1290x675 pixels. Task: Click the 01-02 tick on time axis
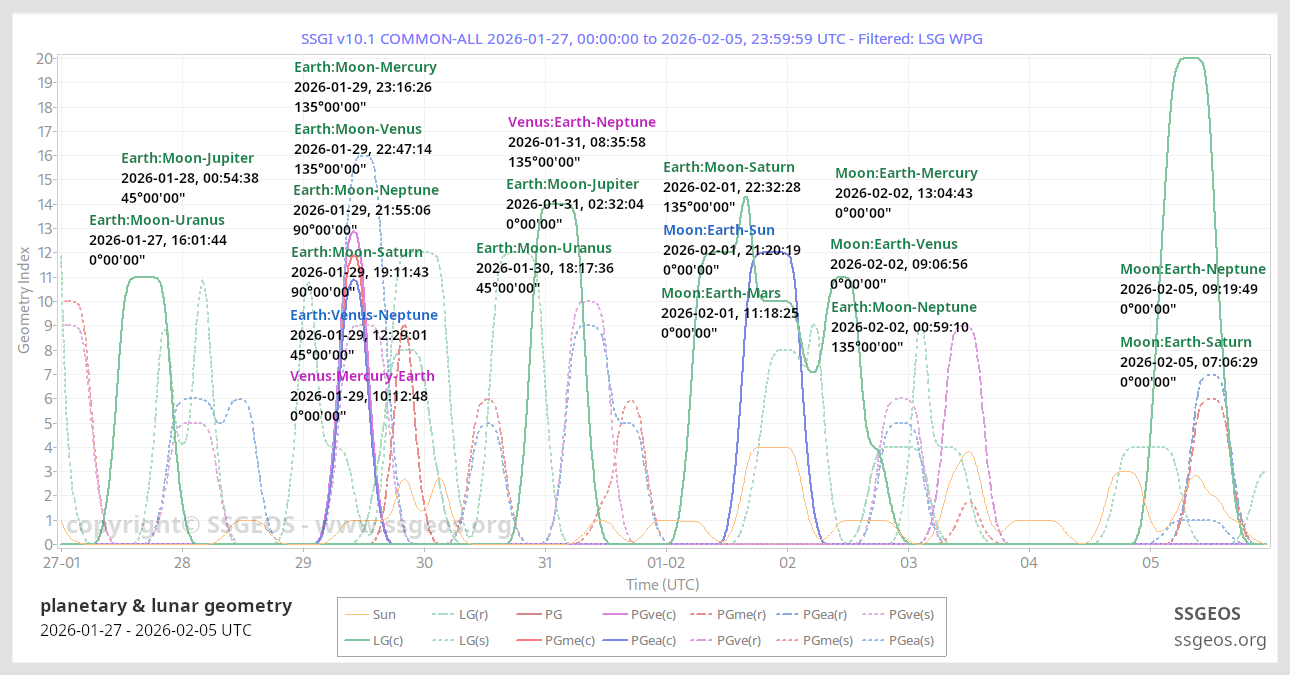(666, 564)
